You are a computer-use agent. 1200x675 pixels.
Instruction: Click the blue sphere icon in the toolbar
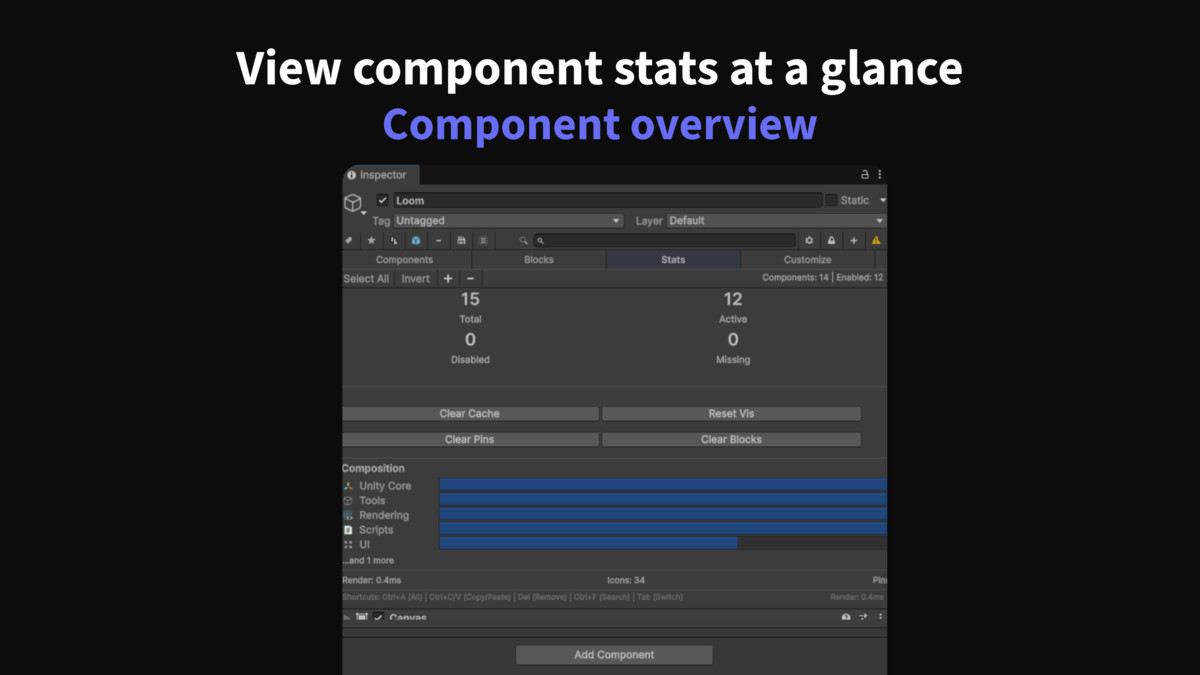tap(416, 240)
